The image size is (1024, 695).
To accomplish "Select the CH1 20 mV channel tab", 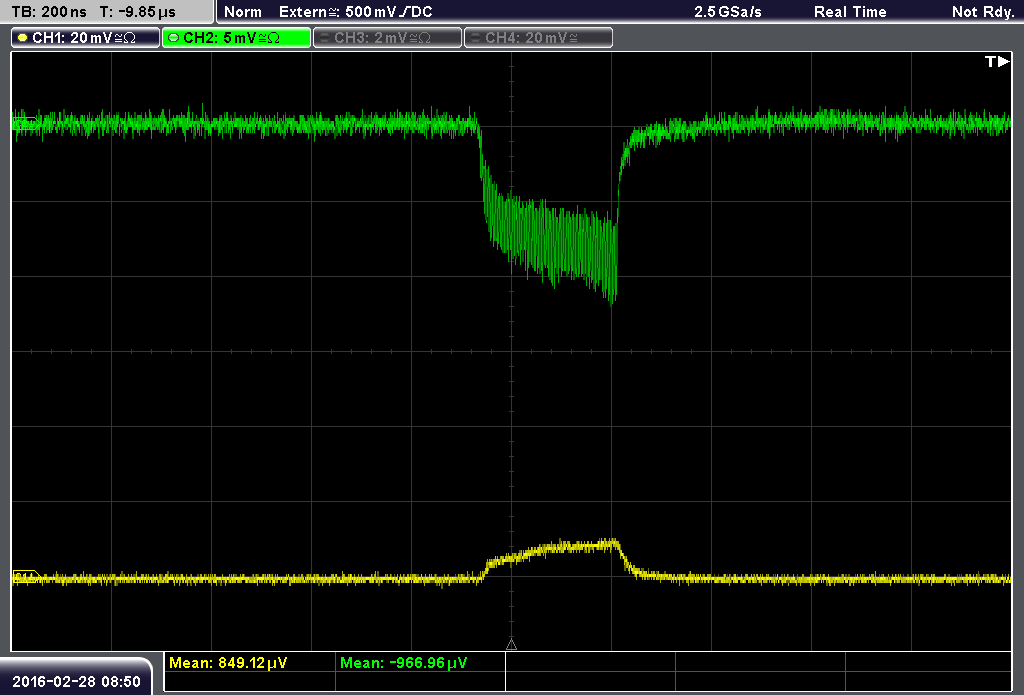I will tap(86, 38).
